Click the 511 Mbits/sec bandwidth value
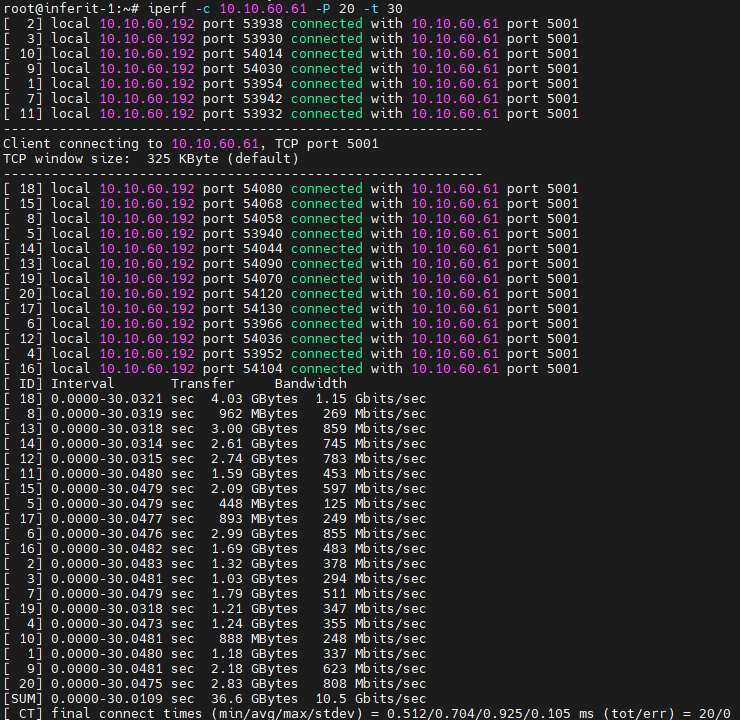This screenshot has width=740, height=720. (375, 594)
